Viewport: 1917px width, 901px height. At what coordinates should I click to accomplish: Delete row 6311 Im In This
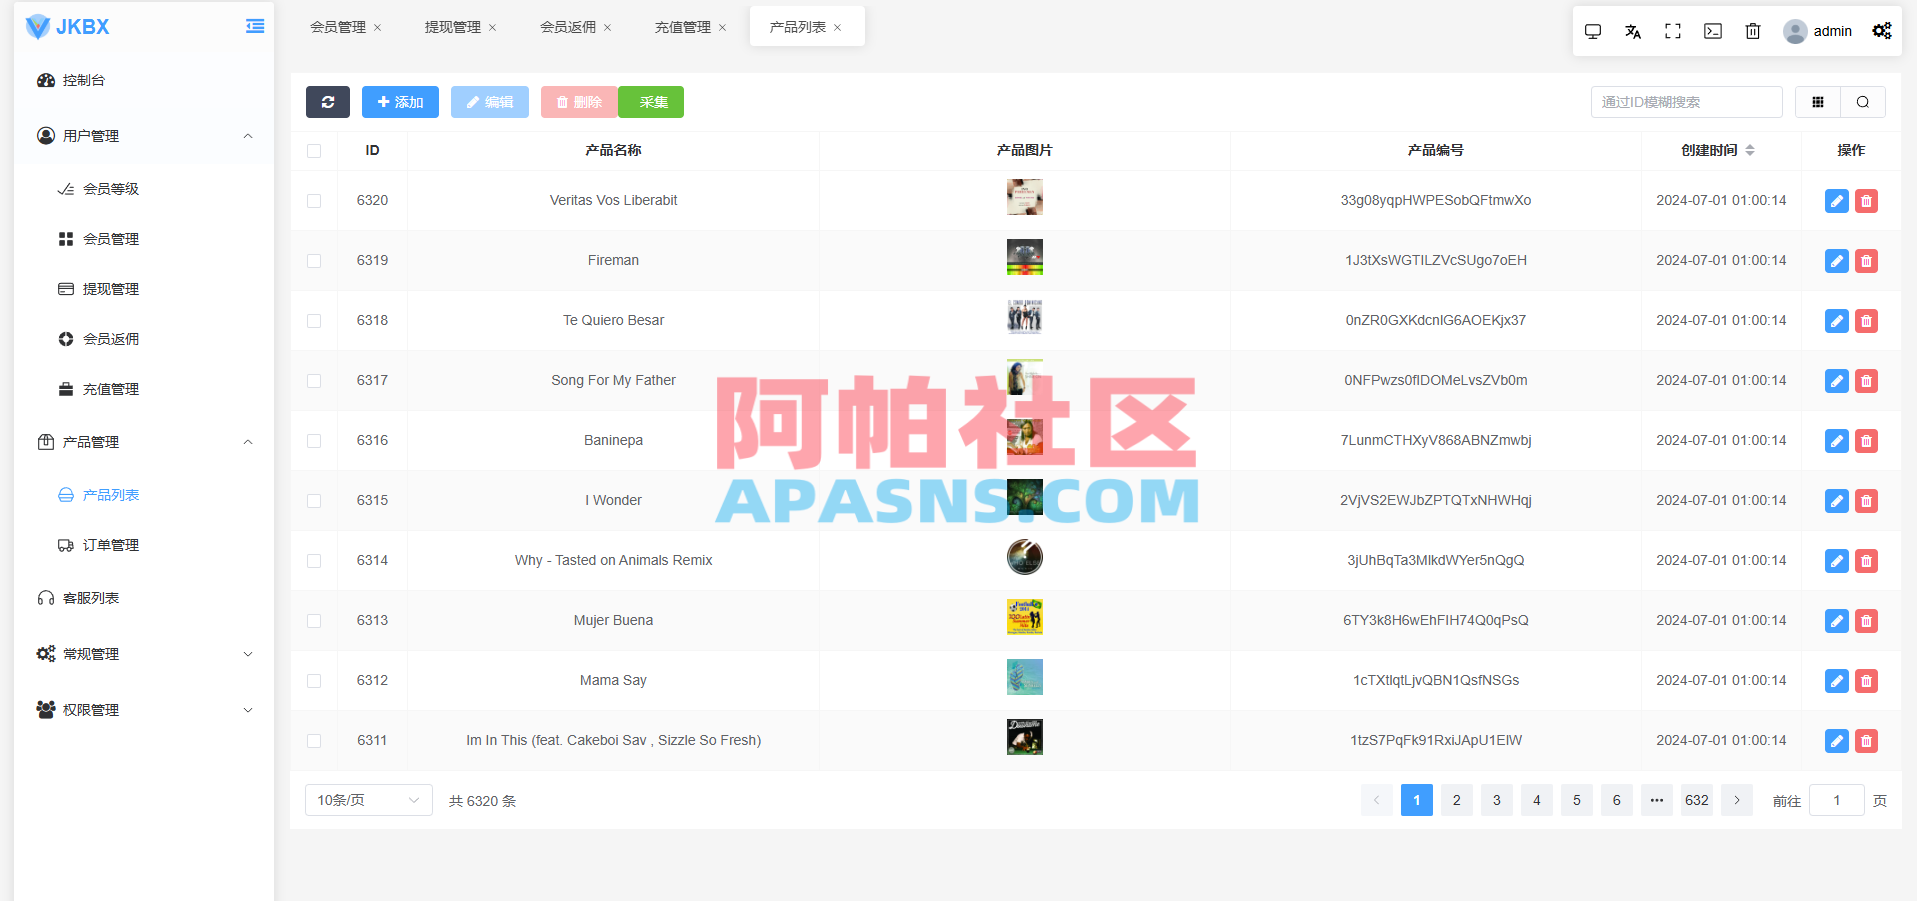tap(1866, 741)
